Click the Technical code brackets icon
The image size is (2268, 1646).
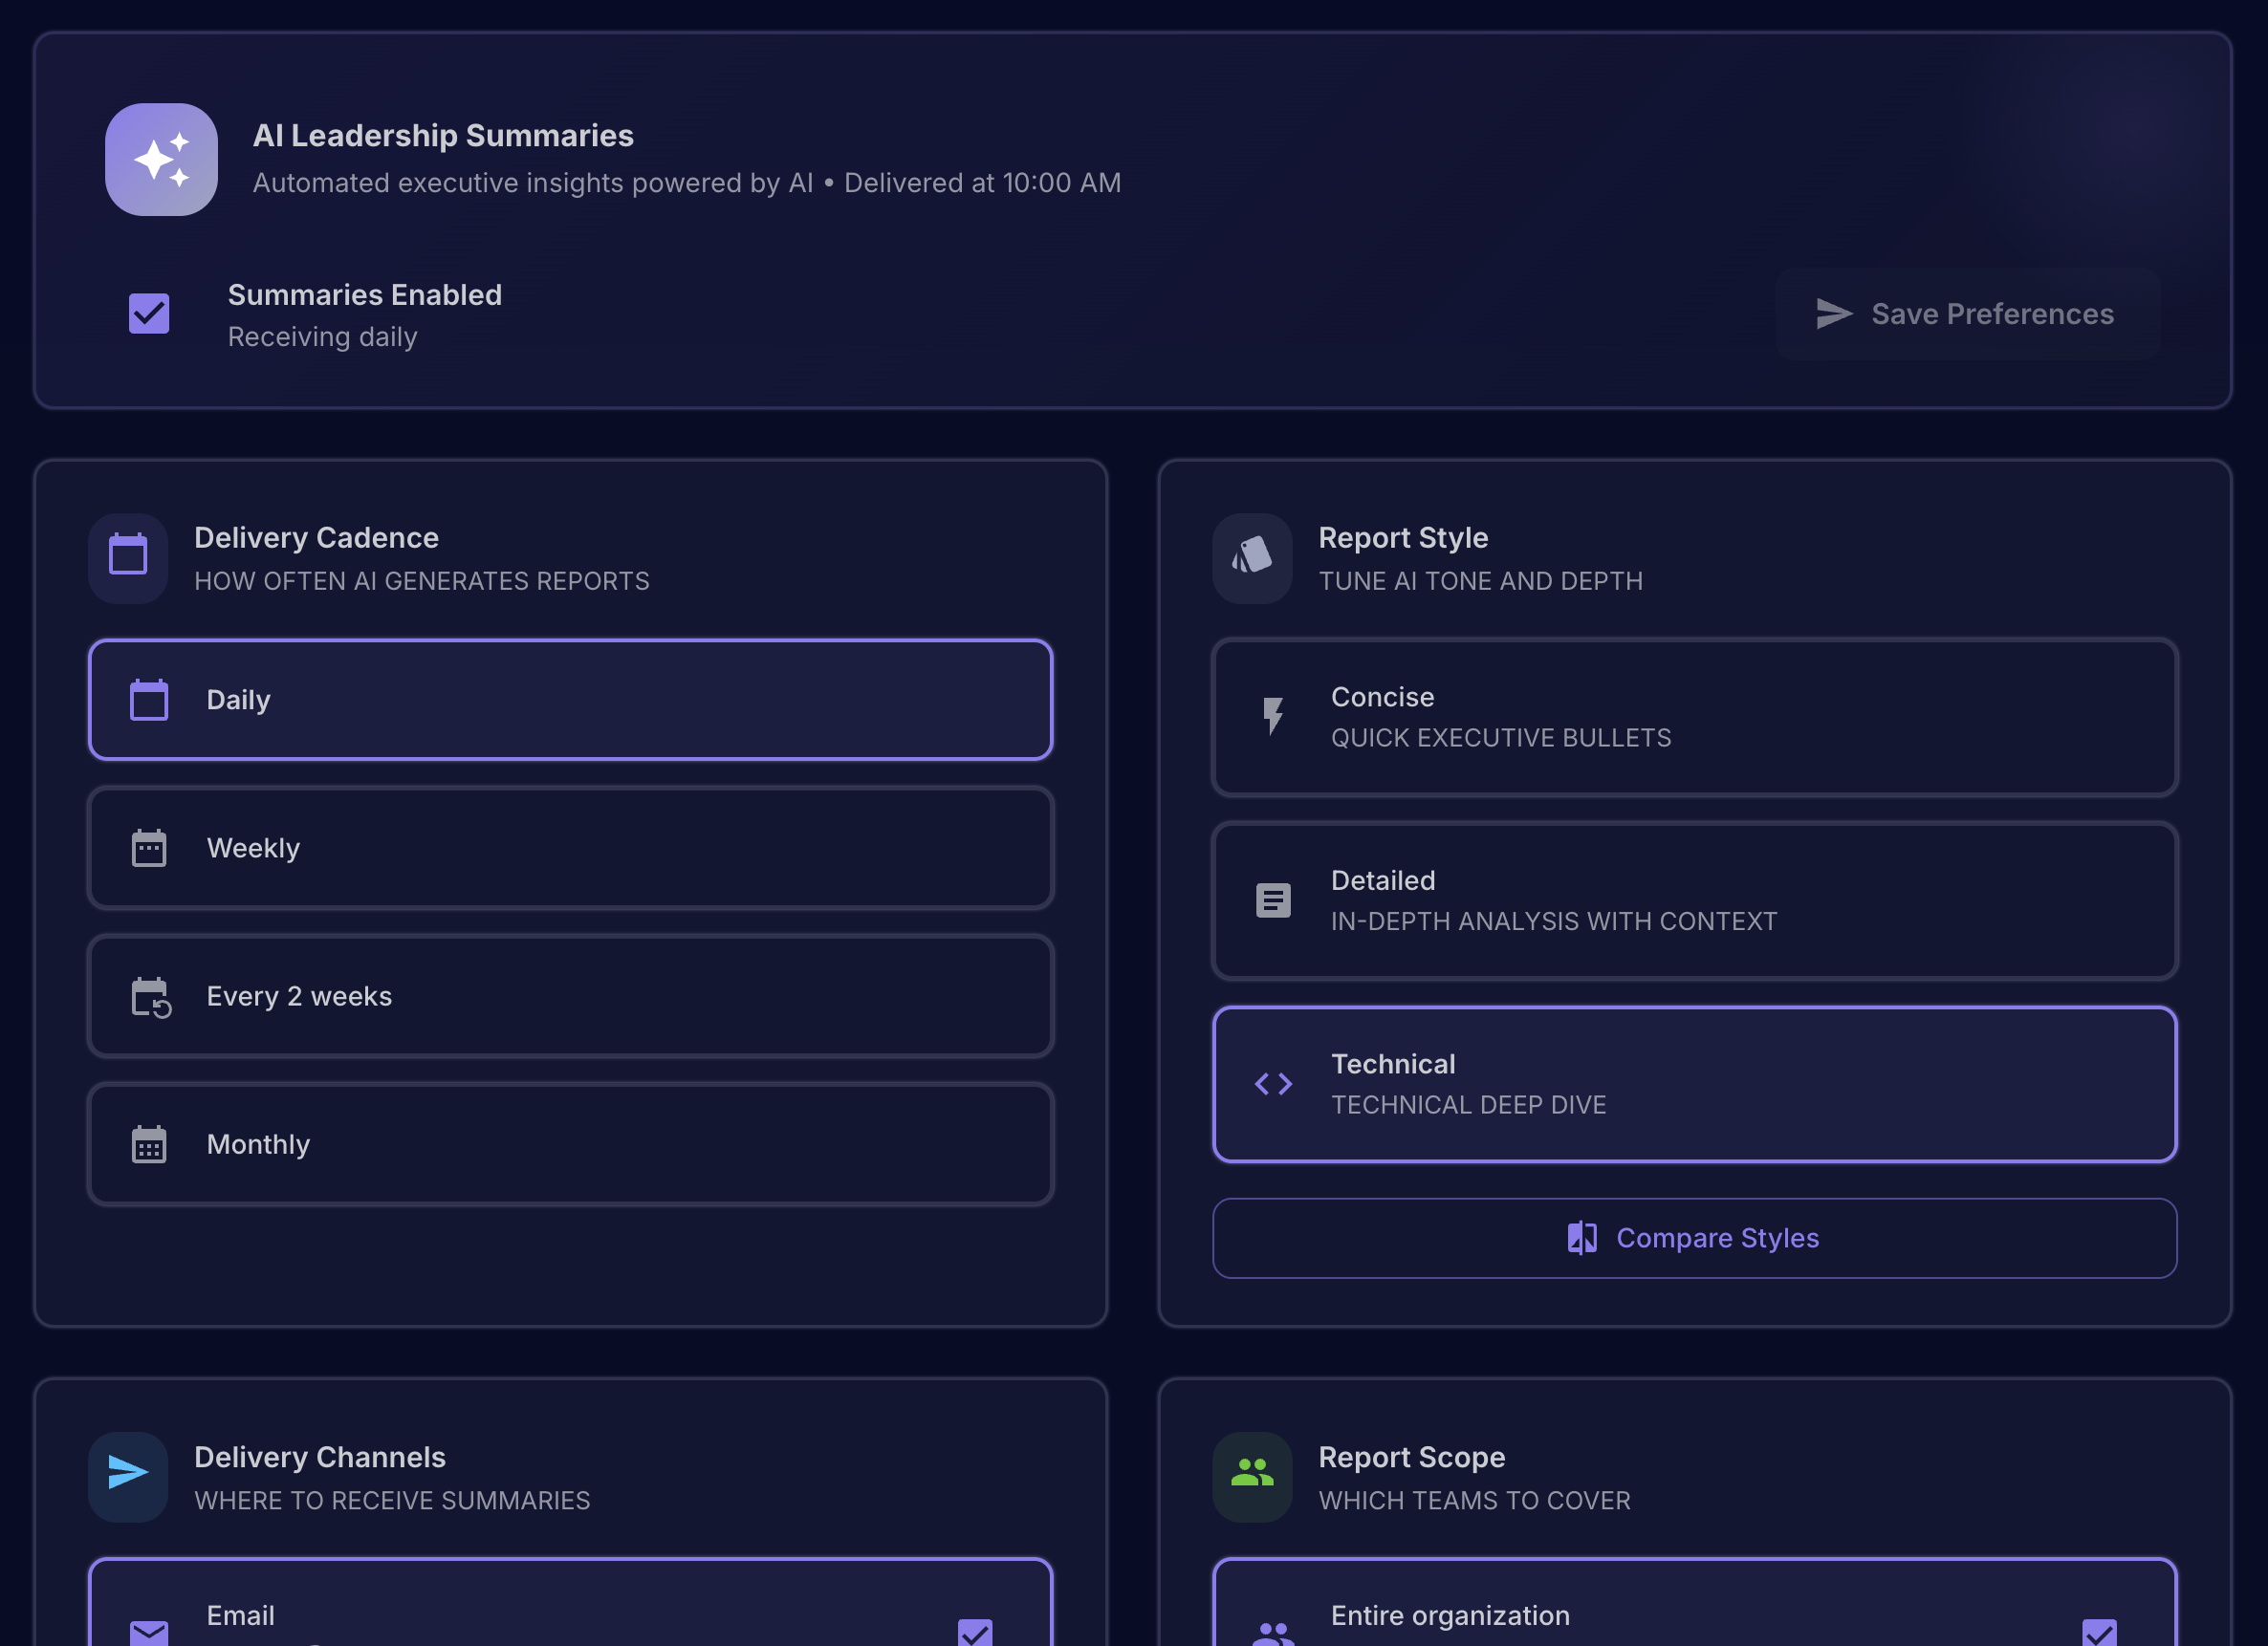point(1272,1084)
